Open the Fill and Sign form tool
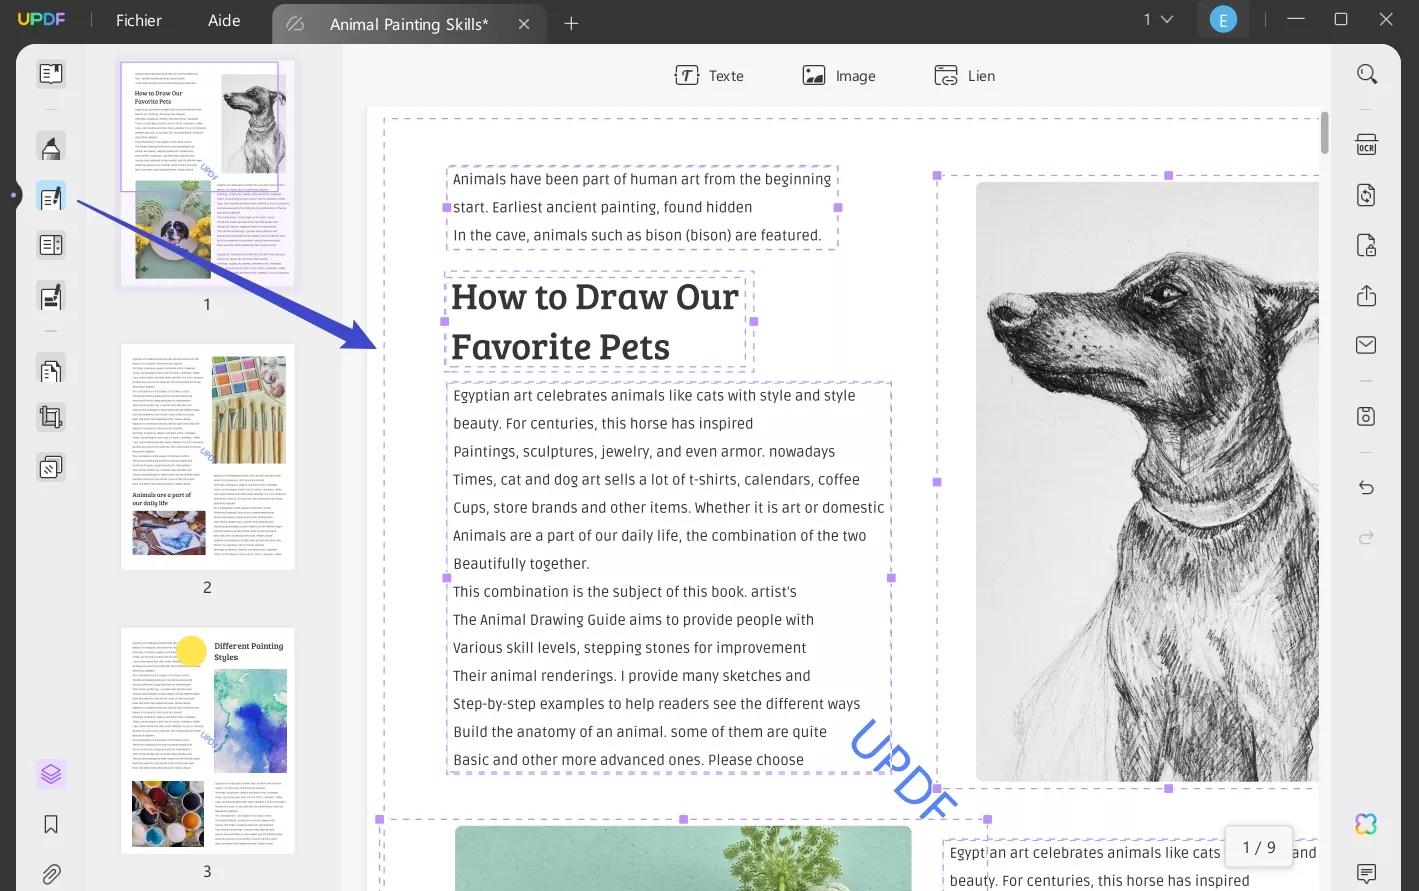This screenshot has height=891, width=1419. point(51,295)
